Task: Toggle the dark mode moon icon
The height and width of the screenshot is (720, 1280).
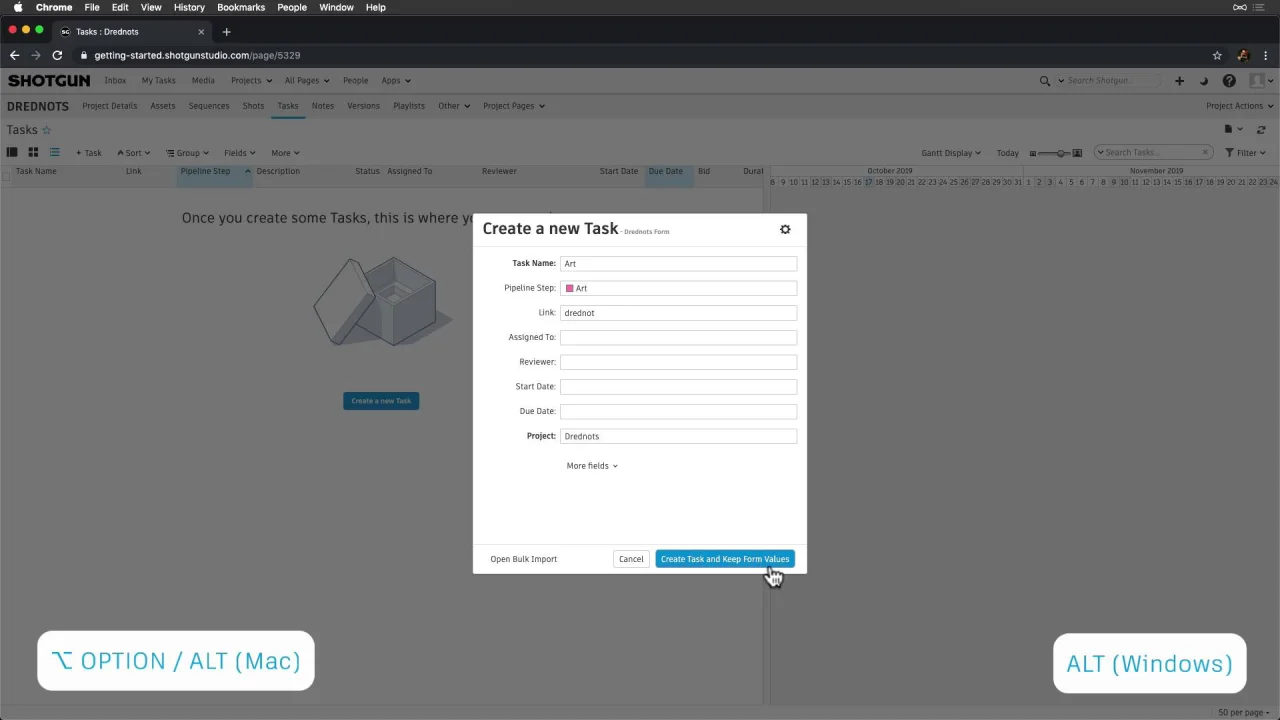Action: tap(1204, 81)
